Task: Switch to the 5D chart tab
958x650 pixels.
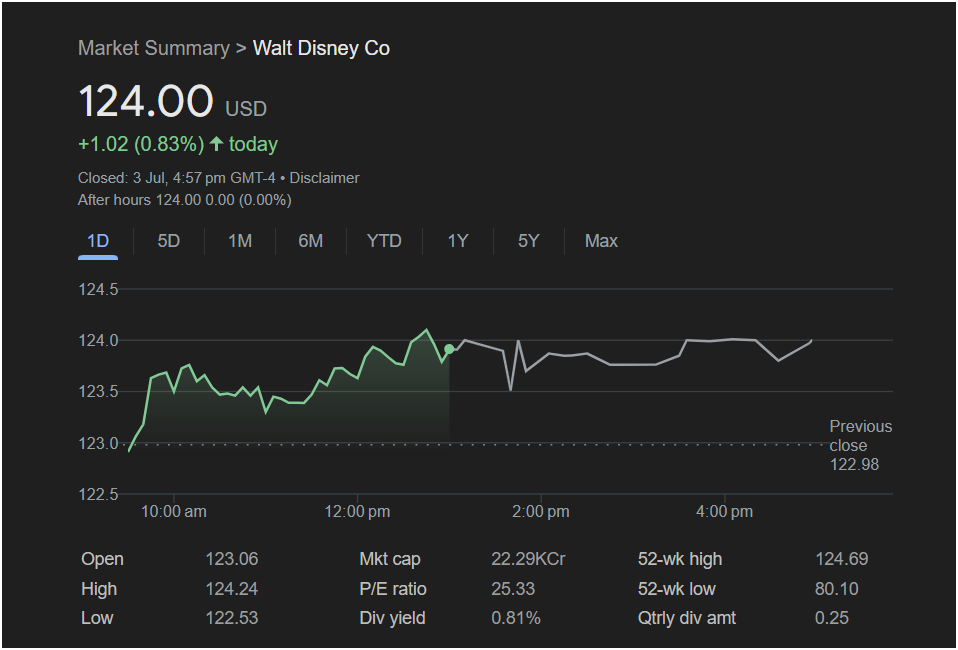Action: 169,241
